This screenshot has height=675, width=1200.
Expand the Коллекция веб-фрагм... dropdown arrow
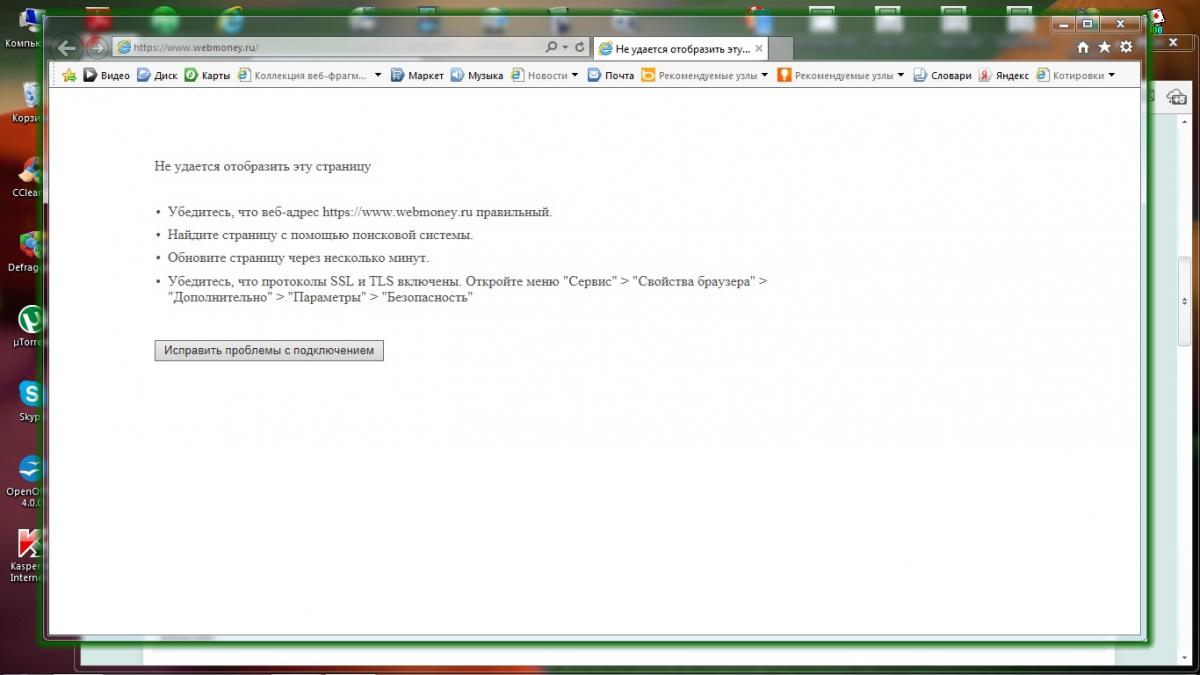coord(378,75)
